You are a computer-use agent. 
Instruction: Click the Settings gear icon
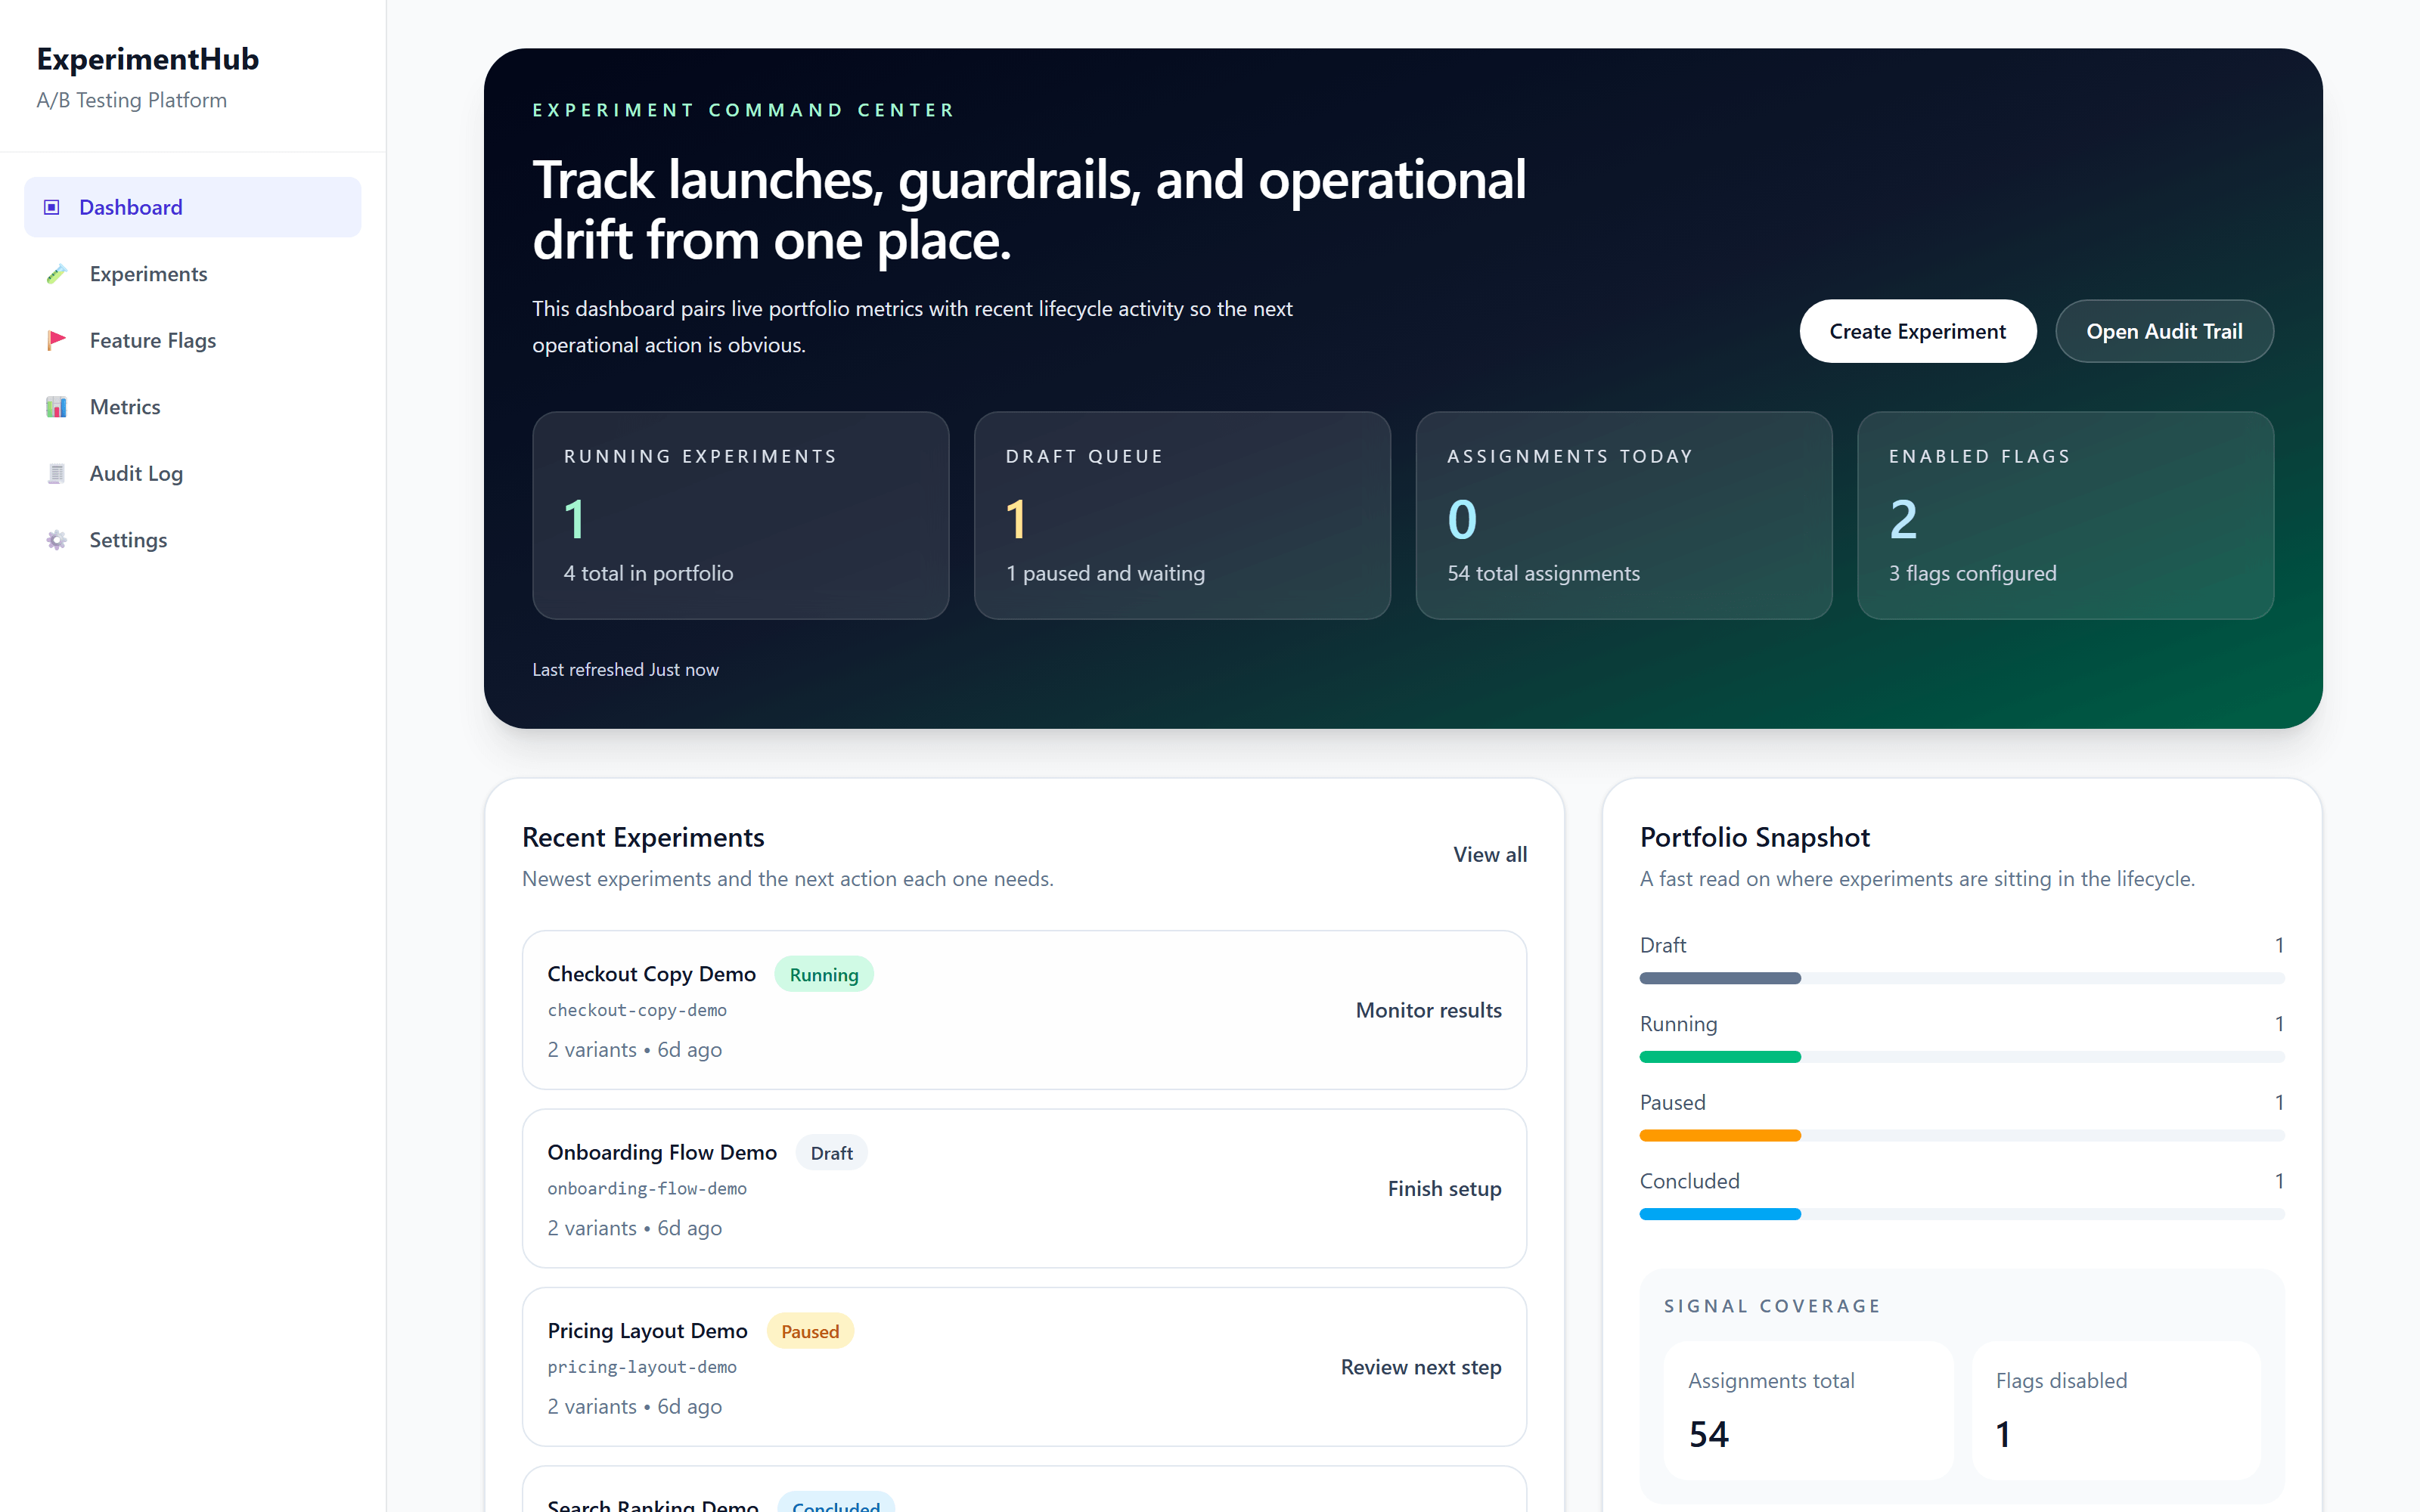click(x=57, y=540)
